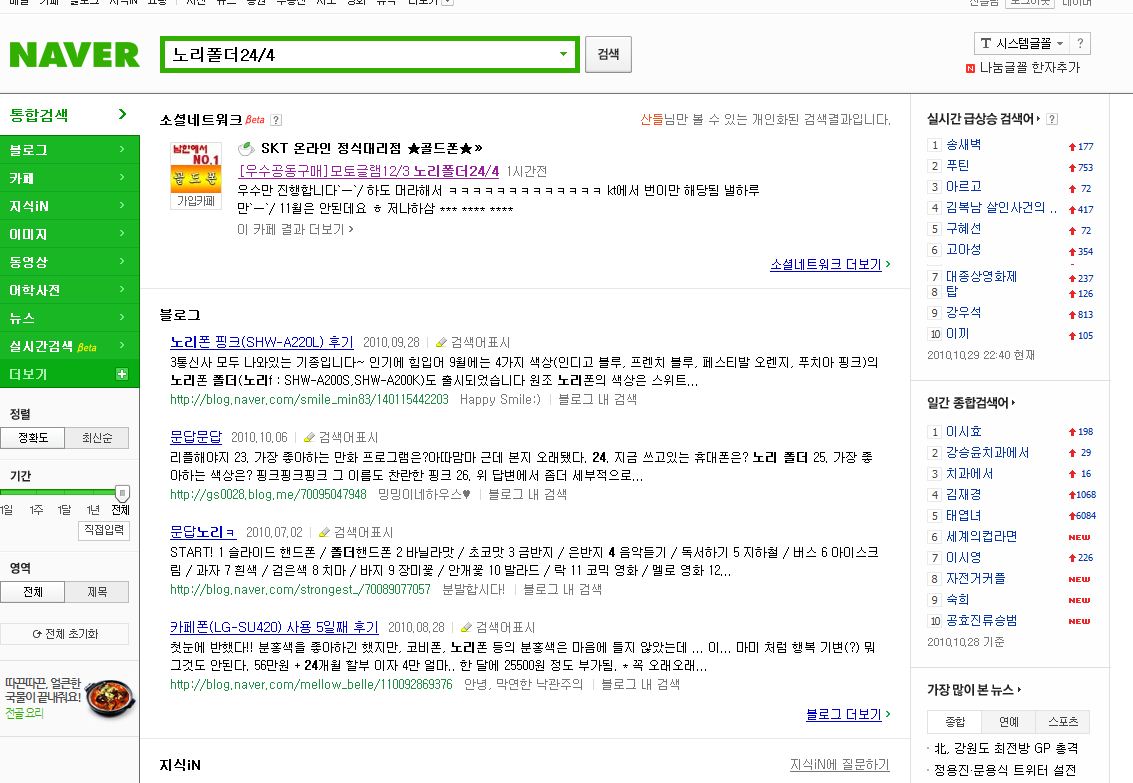Click the font help question mark icon

(x=1080, y=43)
